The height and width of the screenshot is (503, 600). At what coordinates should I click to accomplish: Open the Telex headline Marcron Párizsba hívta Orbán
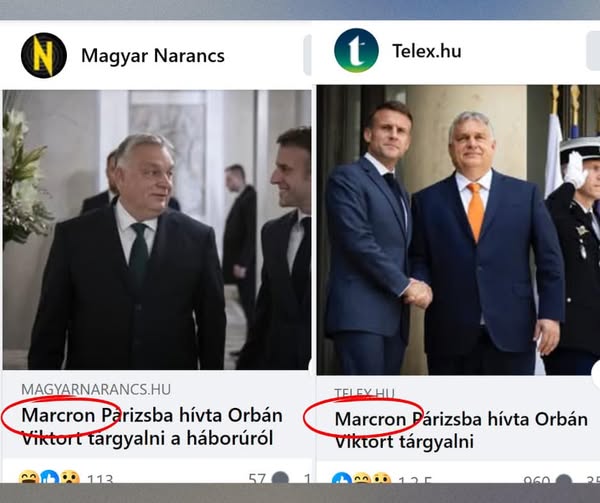pos(461,430)
